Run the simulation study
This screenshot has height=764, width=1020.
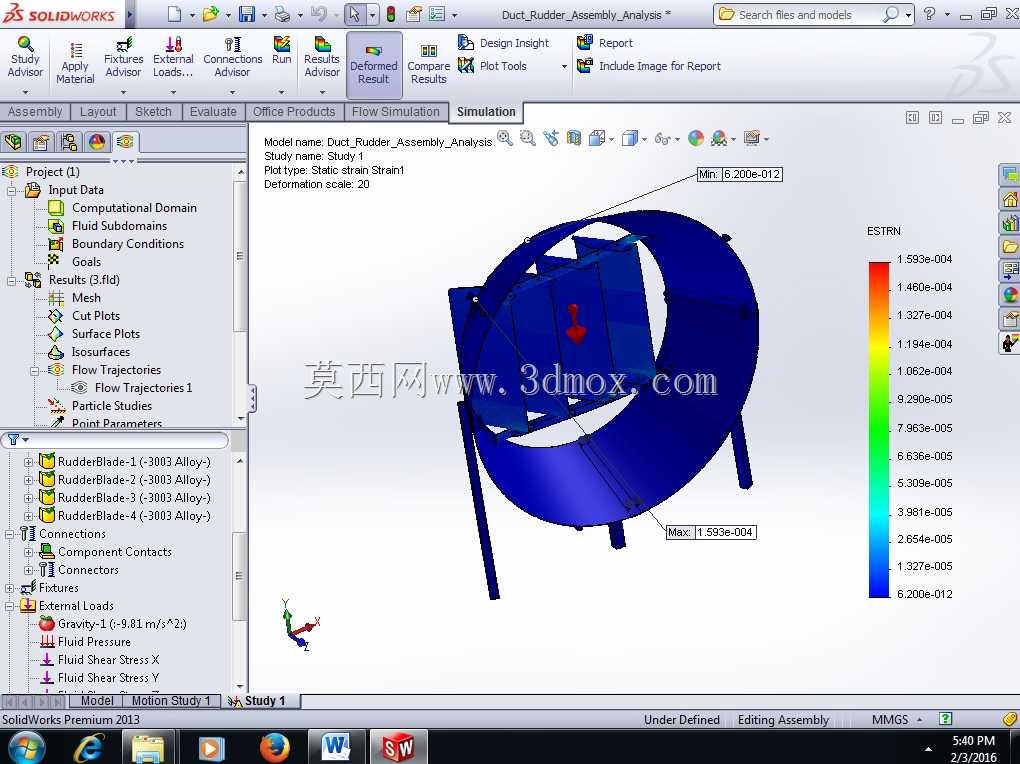click(x=282, y=51)
